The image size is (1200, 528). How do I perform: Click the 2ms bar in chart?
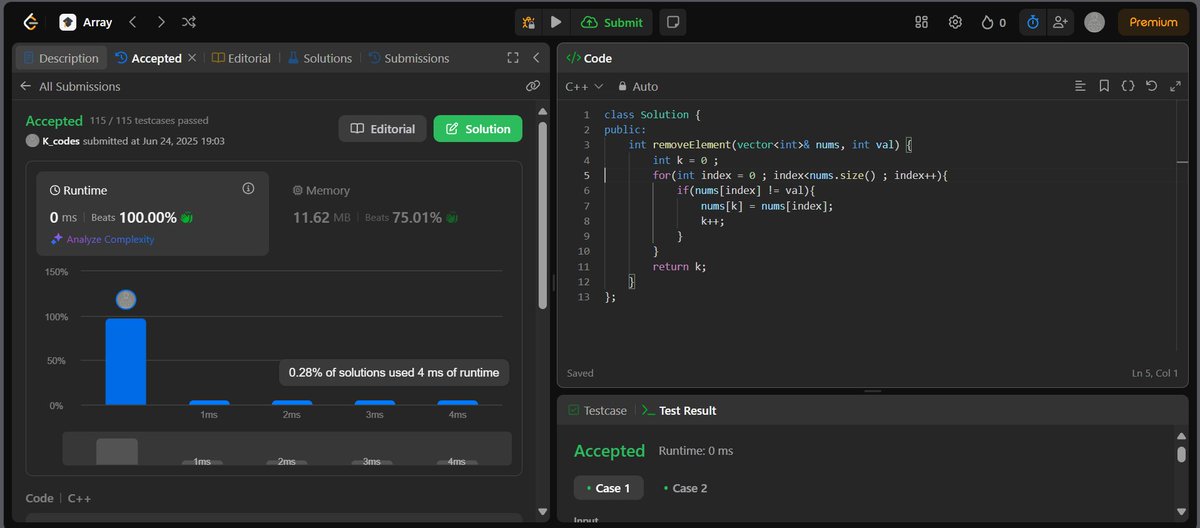tap(292, 403)
